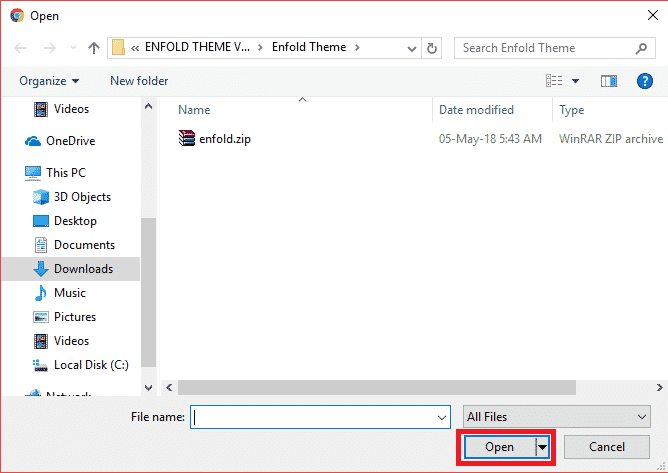
Task: Click the Downloads blue arrow icon
Action: tap(41, 269)
